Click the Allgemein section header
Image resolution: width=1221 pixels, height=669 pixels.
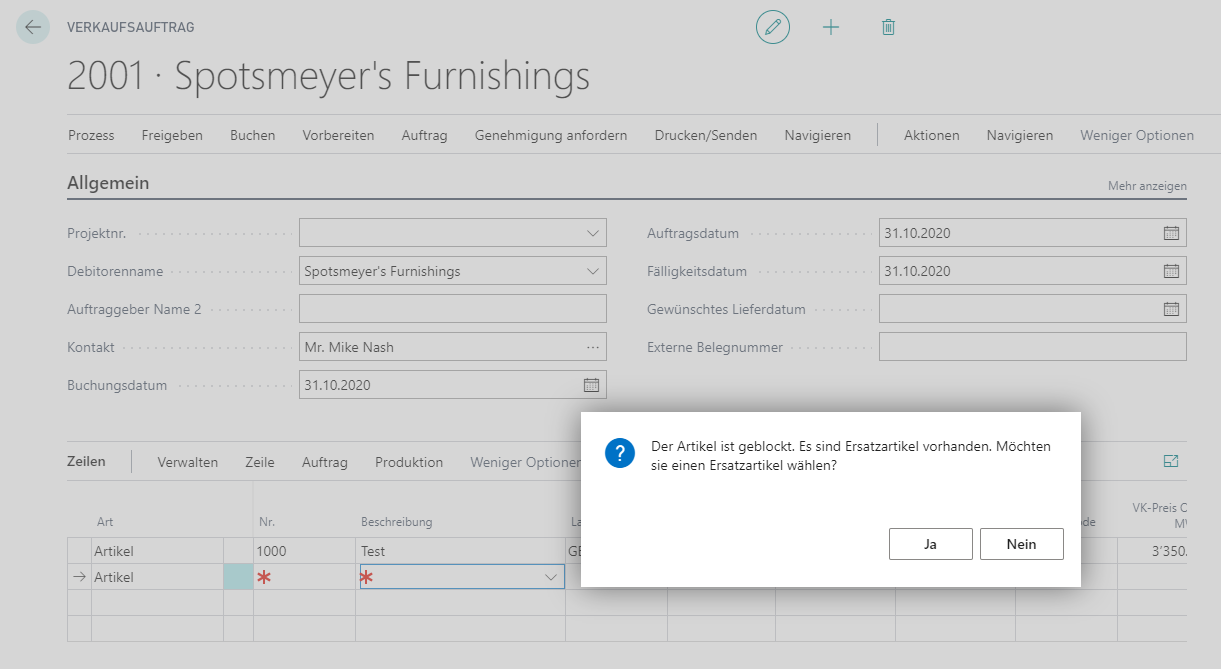pyautogui.click(x=108, y=183)
